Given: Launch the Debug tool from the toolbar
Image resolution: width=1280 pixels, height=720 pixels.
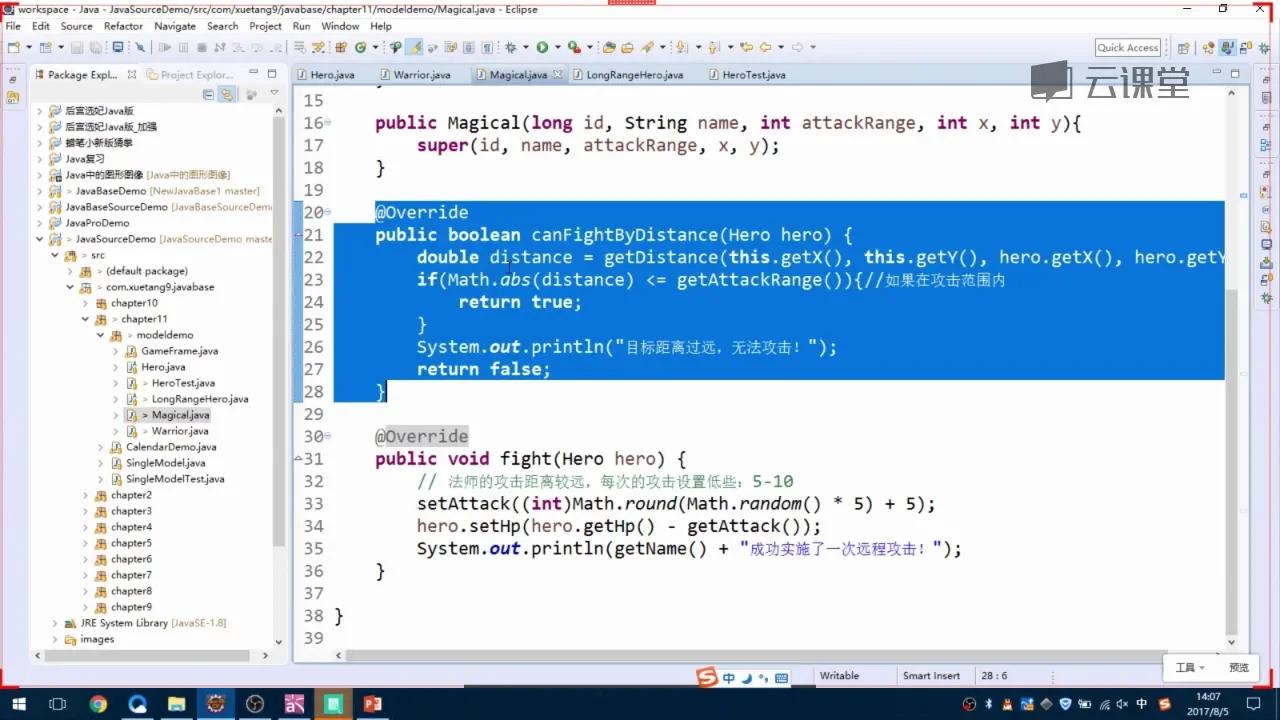Looking at the screenshot, I should click(511, 47).
